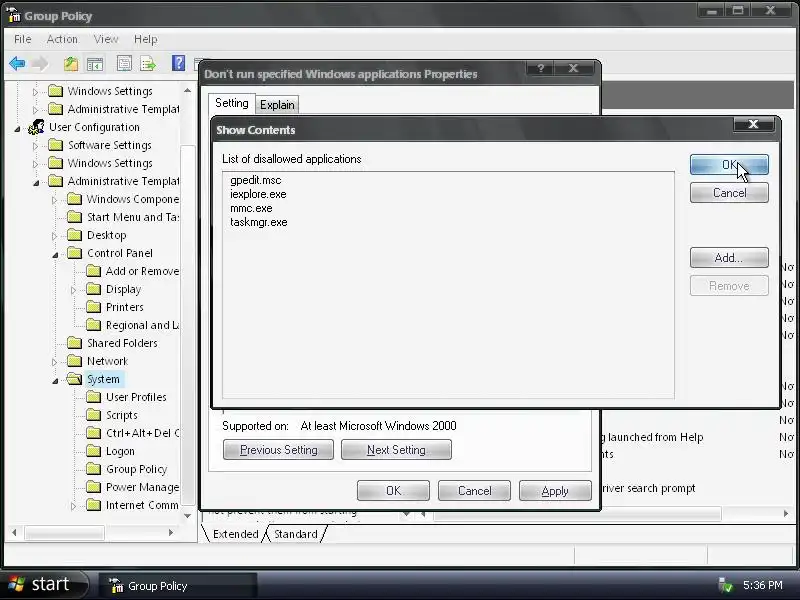Click the User Configuration node icon

[x=36, y=127]
